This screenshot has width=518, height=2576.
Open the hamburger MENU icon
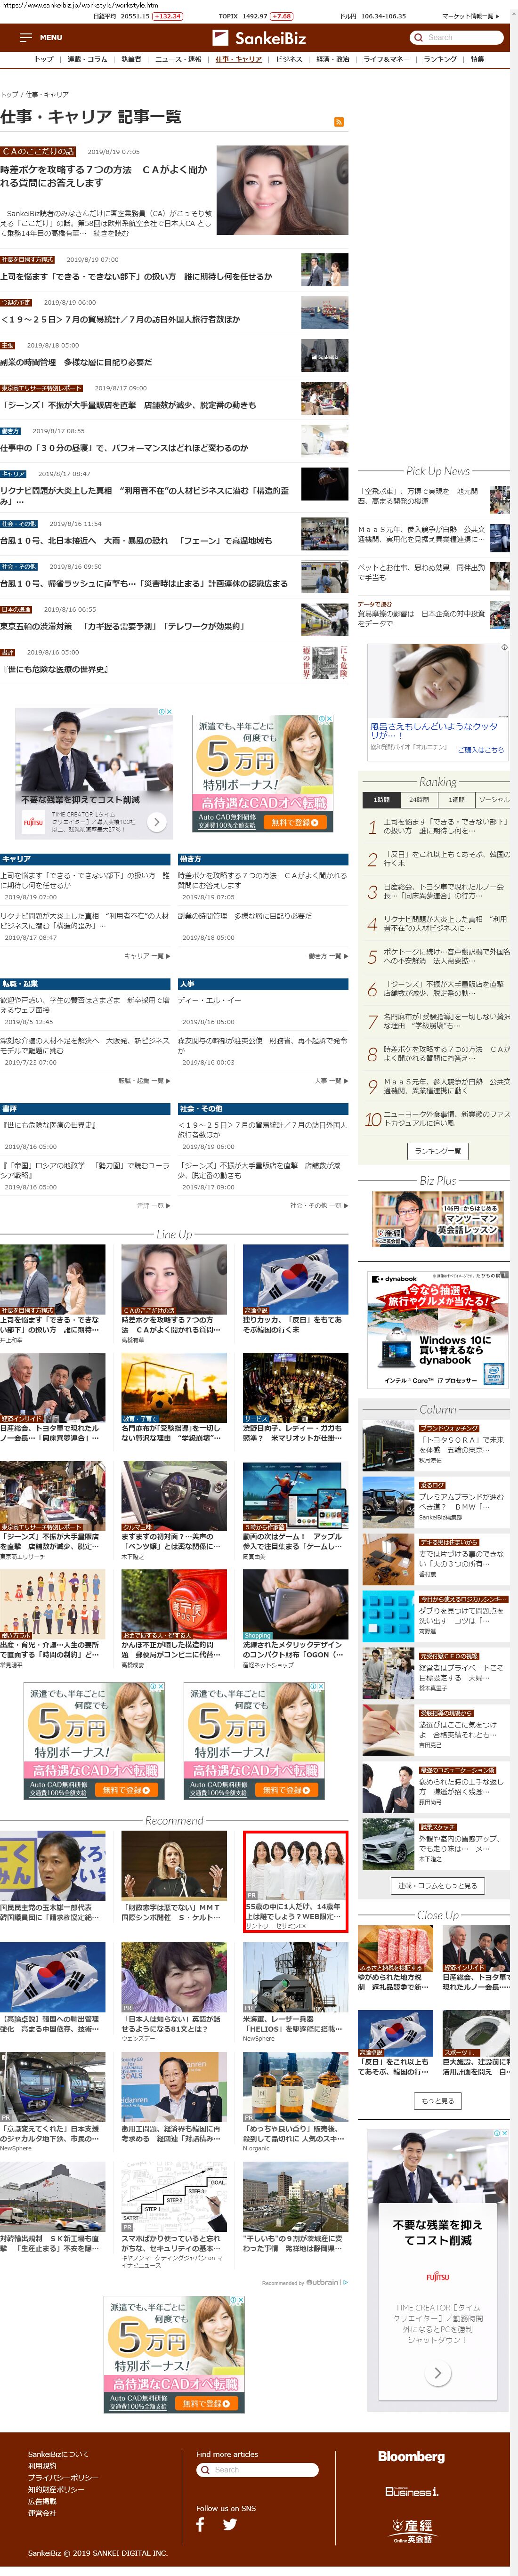pos(26,37)
